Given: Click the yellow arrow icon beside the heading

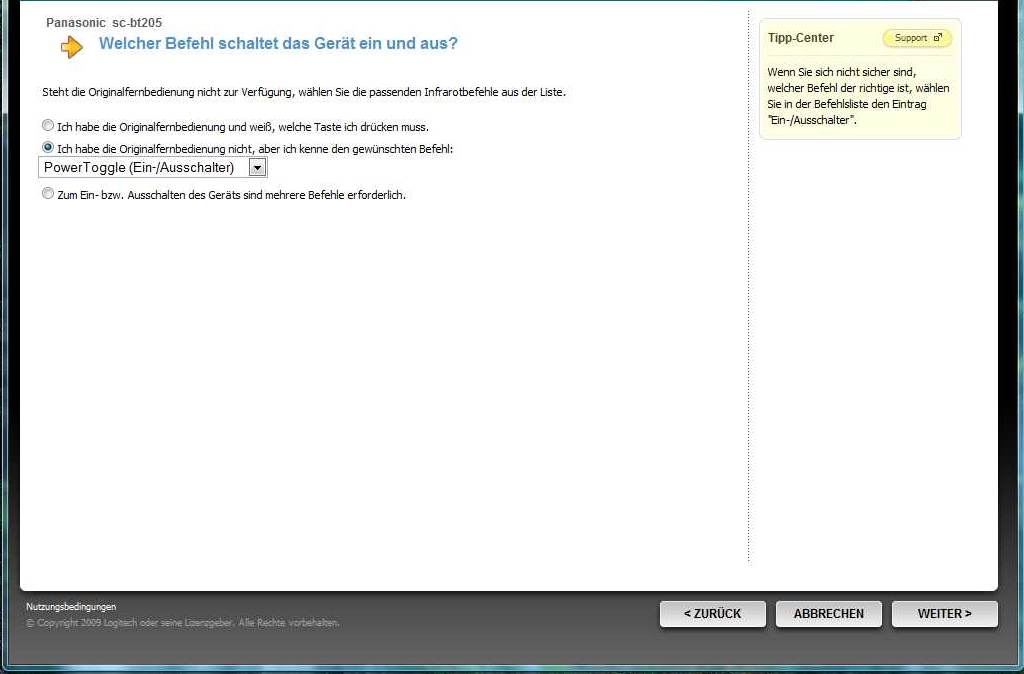Looking at the screenshot, I should click(x=72, y=46).
